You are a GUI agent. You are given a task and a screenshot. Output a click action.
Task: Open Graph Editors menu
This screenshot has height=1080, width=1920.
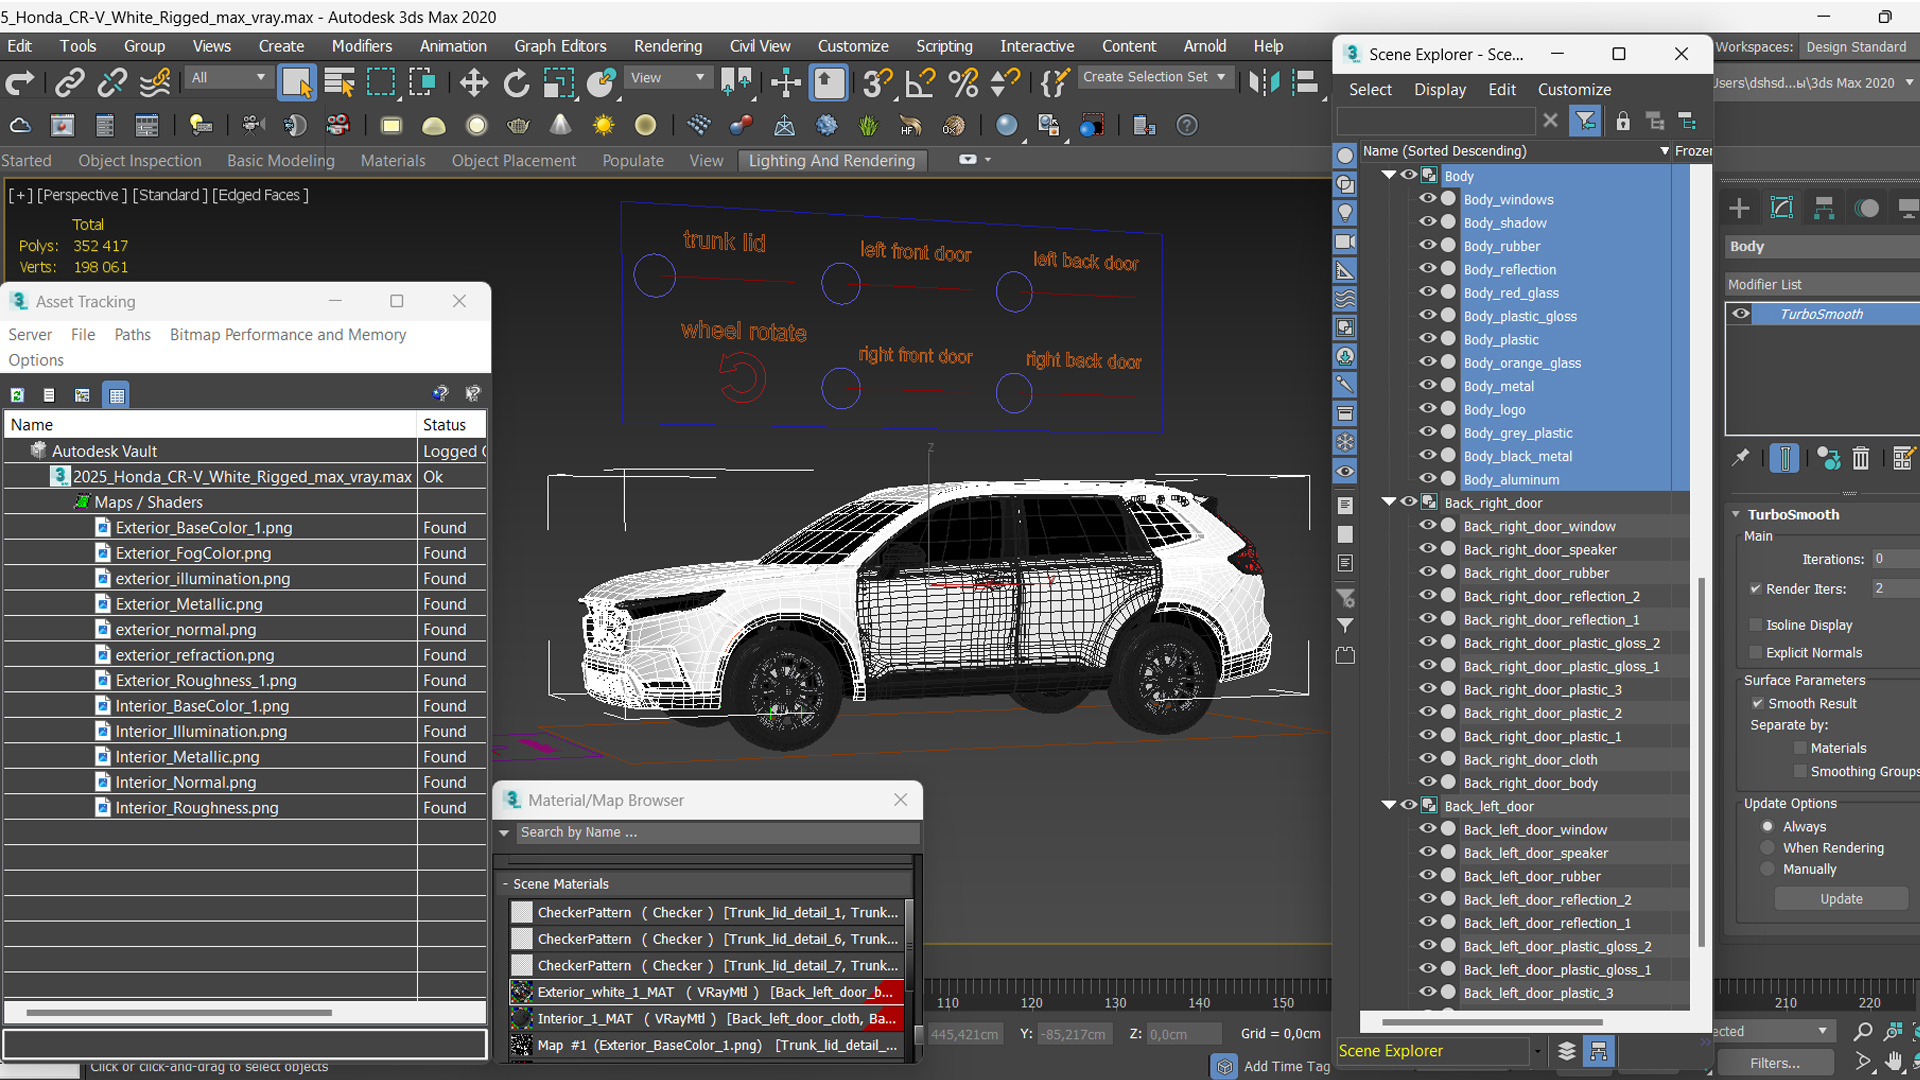[x=560, y=46]
